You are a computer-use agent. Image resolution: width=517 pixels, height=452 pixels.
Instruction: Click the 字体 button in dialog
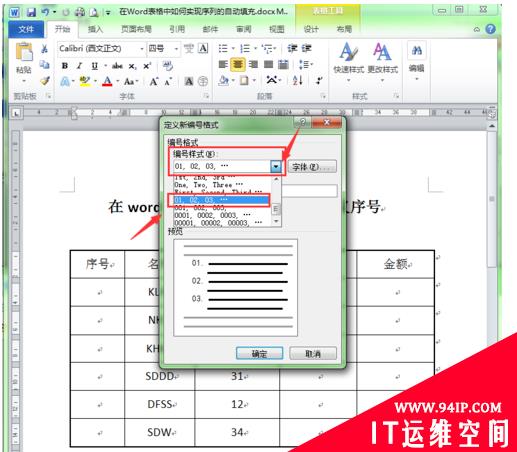point(312,166)
